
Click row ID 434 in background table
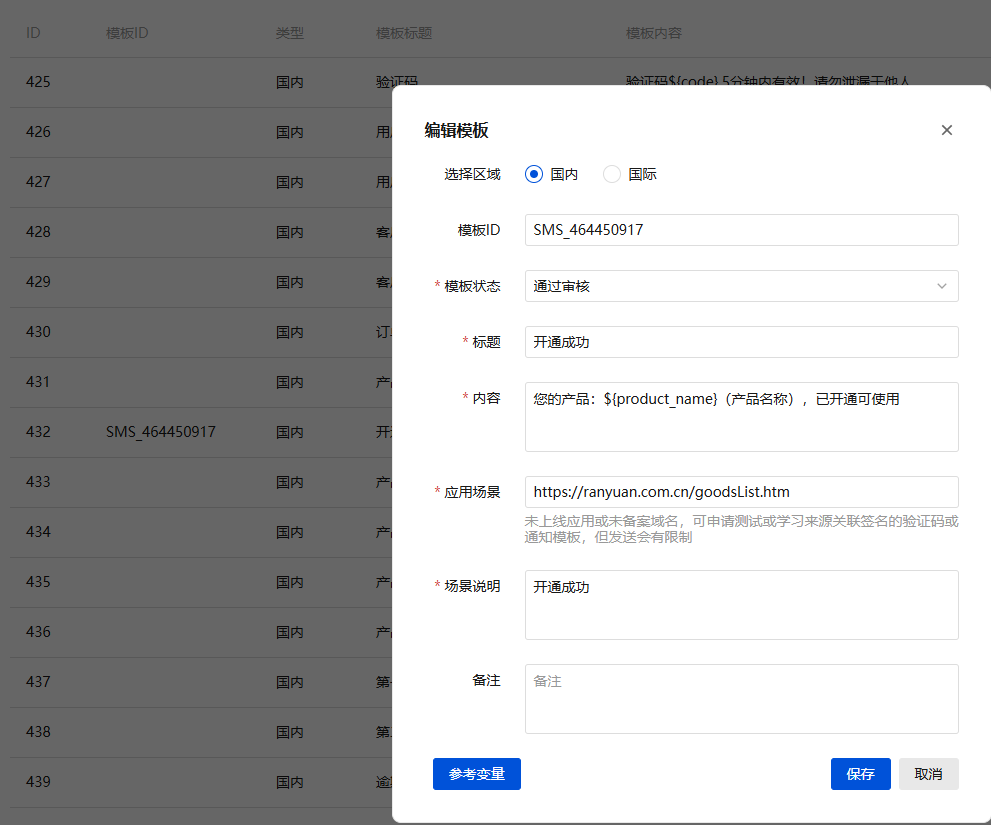click(x=38, y=532)
